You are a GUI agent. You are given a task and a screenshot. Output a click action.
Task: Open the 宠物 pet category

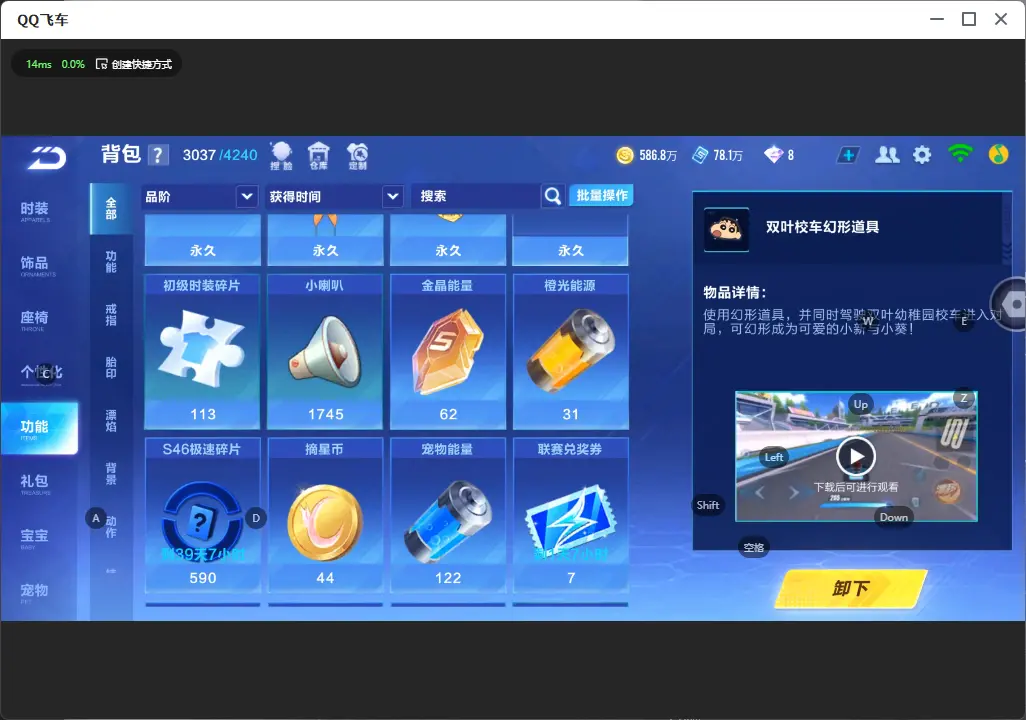(35, 592)
